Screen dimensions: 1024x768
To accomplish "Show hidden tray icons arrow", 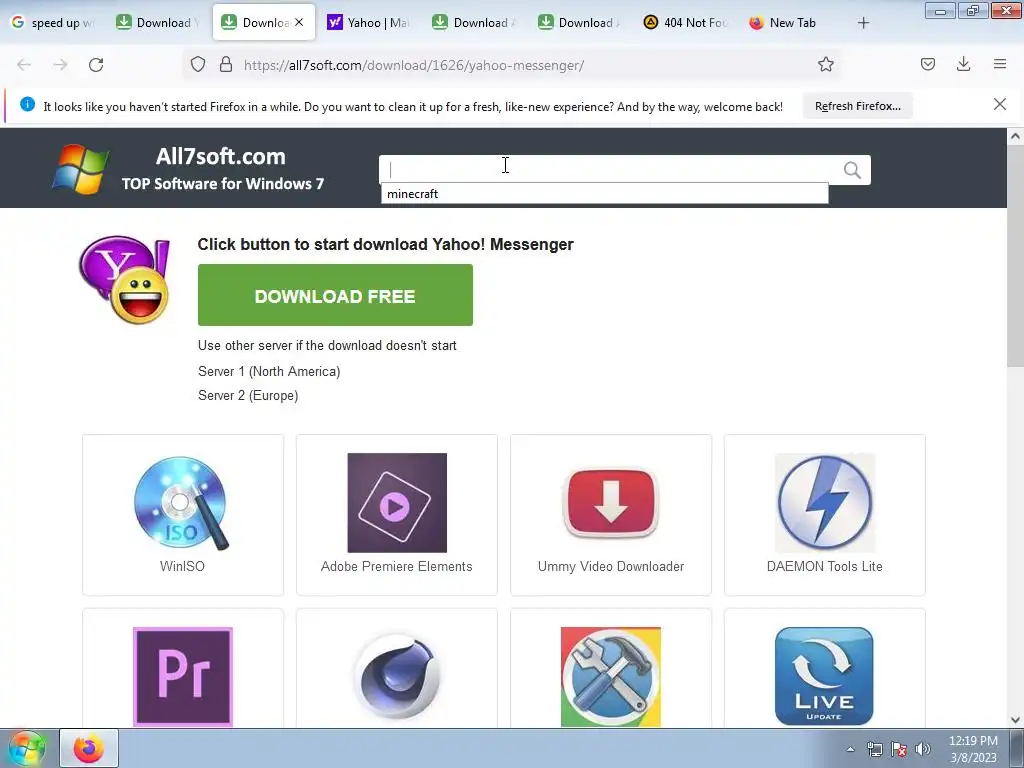I will [x=850, y=749].
